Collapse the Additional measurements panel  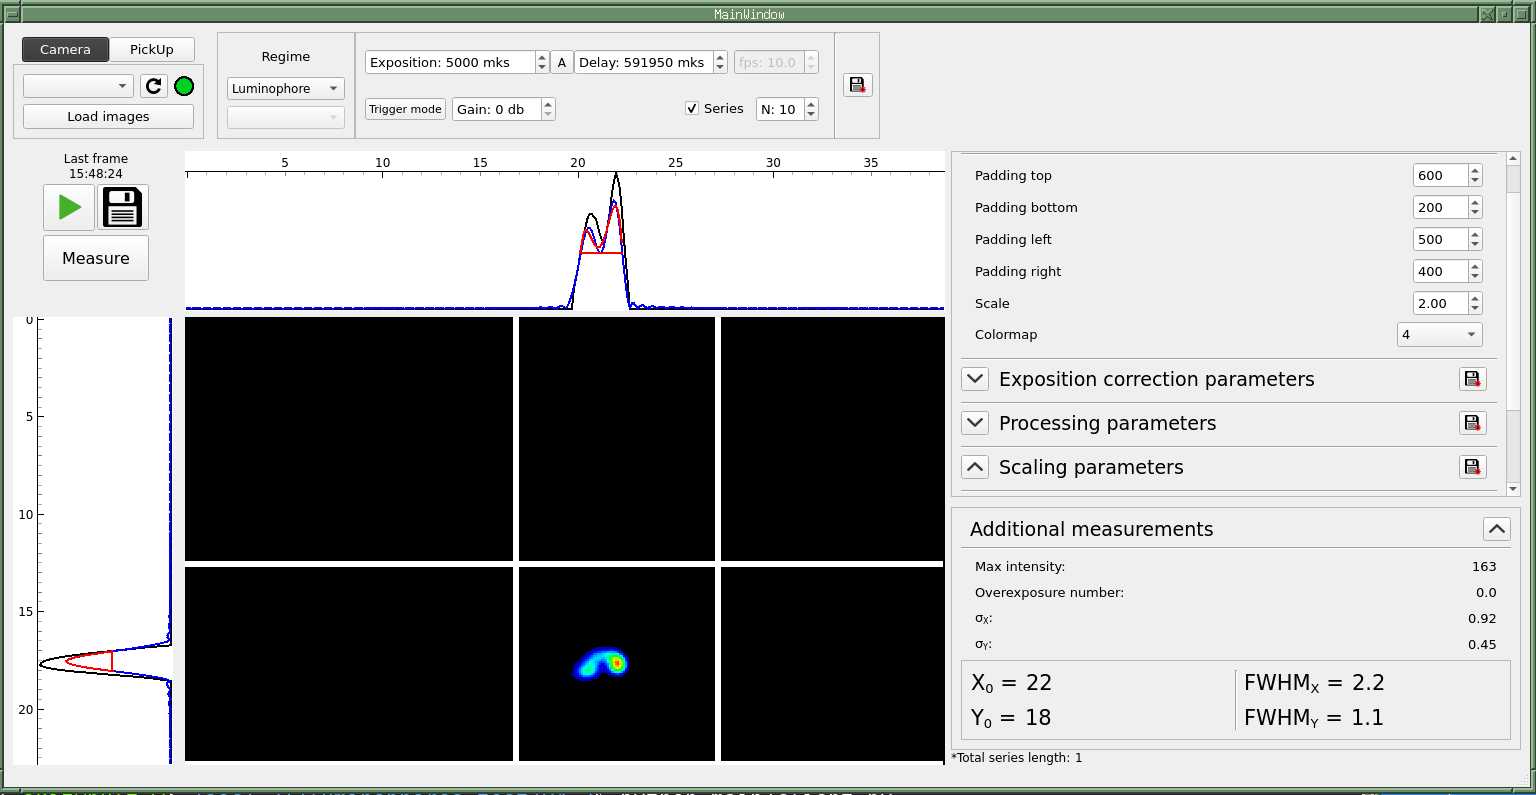point(1496,529)
